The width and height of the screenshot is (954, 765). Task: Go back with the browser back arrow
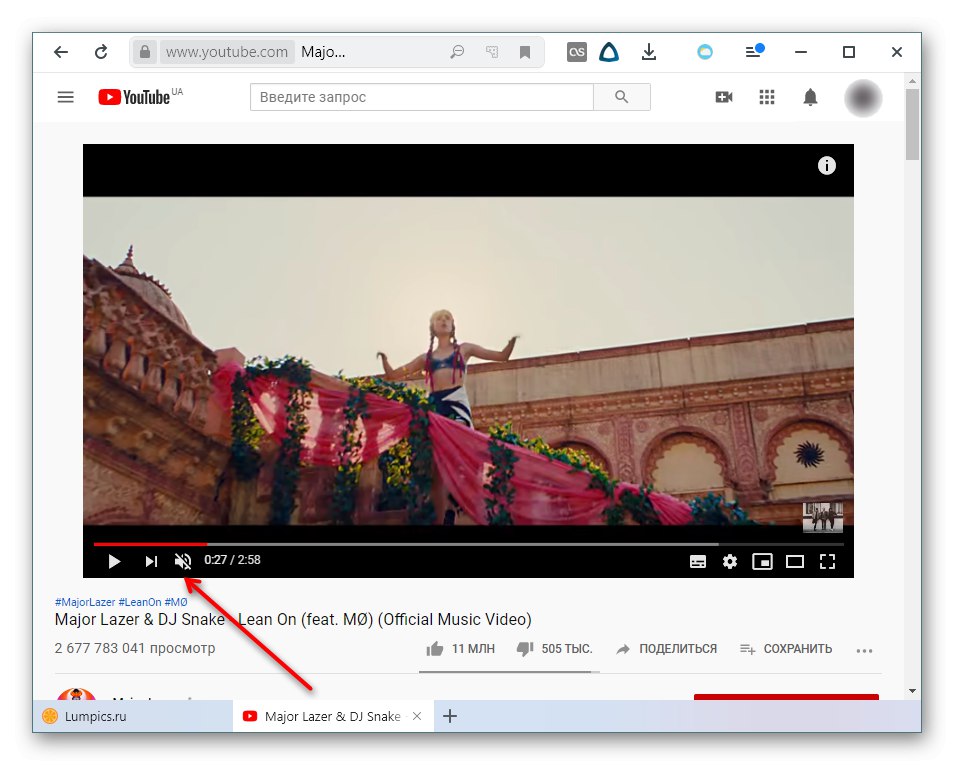(61, 52)
